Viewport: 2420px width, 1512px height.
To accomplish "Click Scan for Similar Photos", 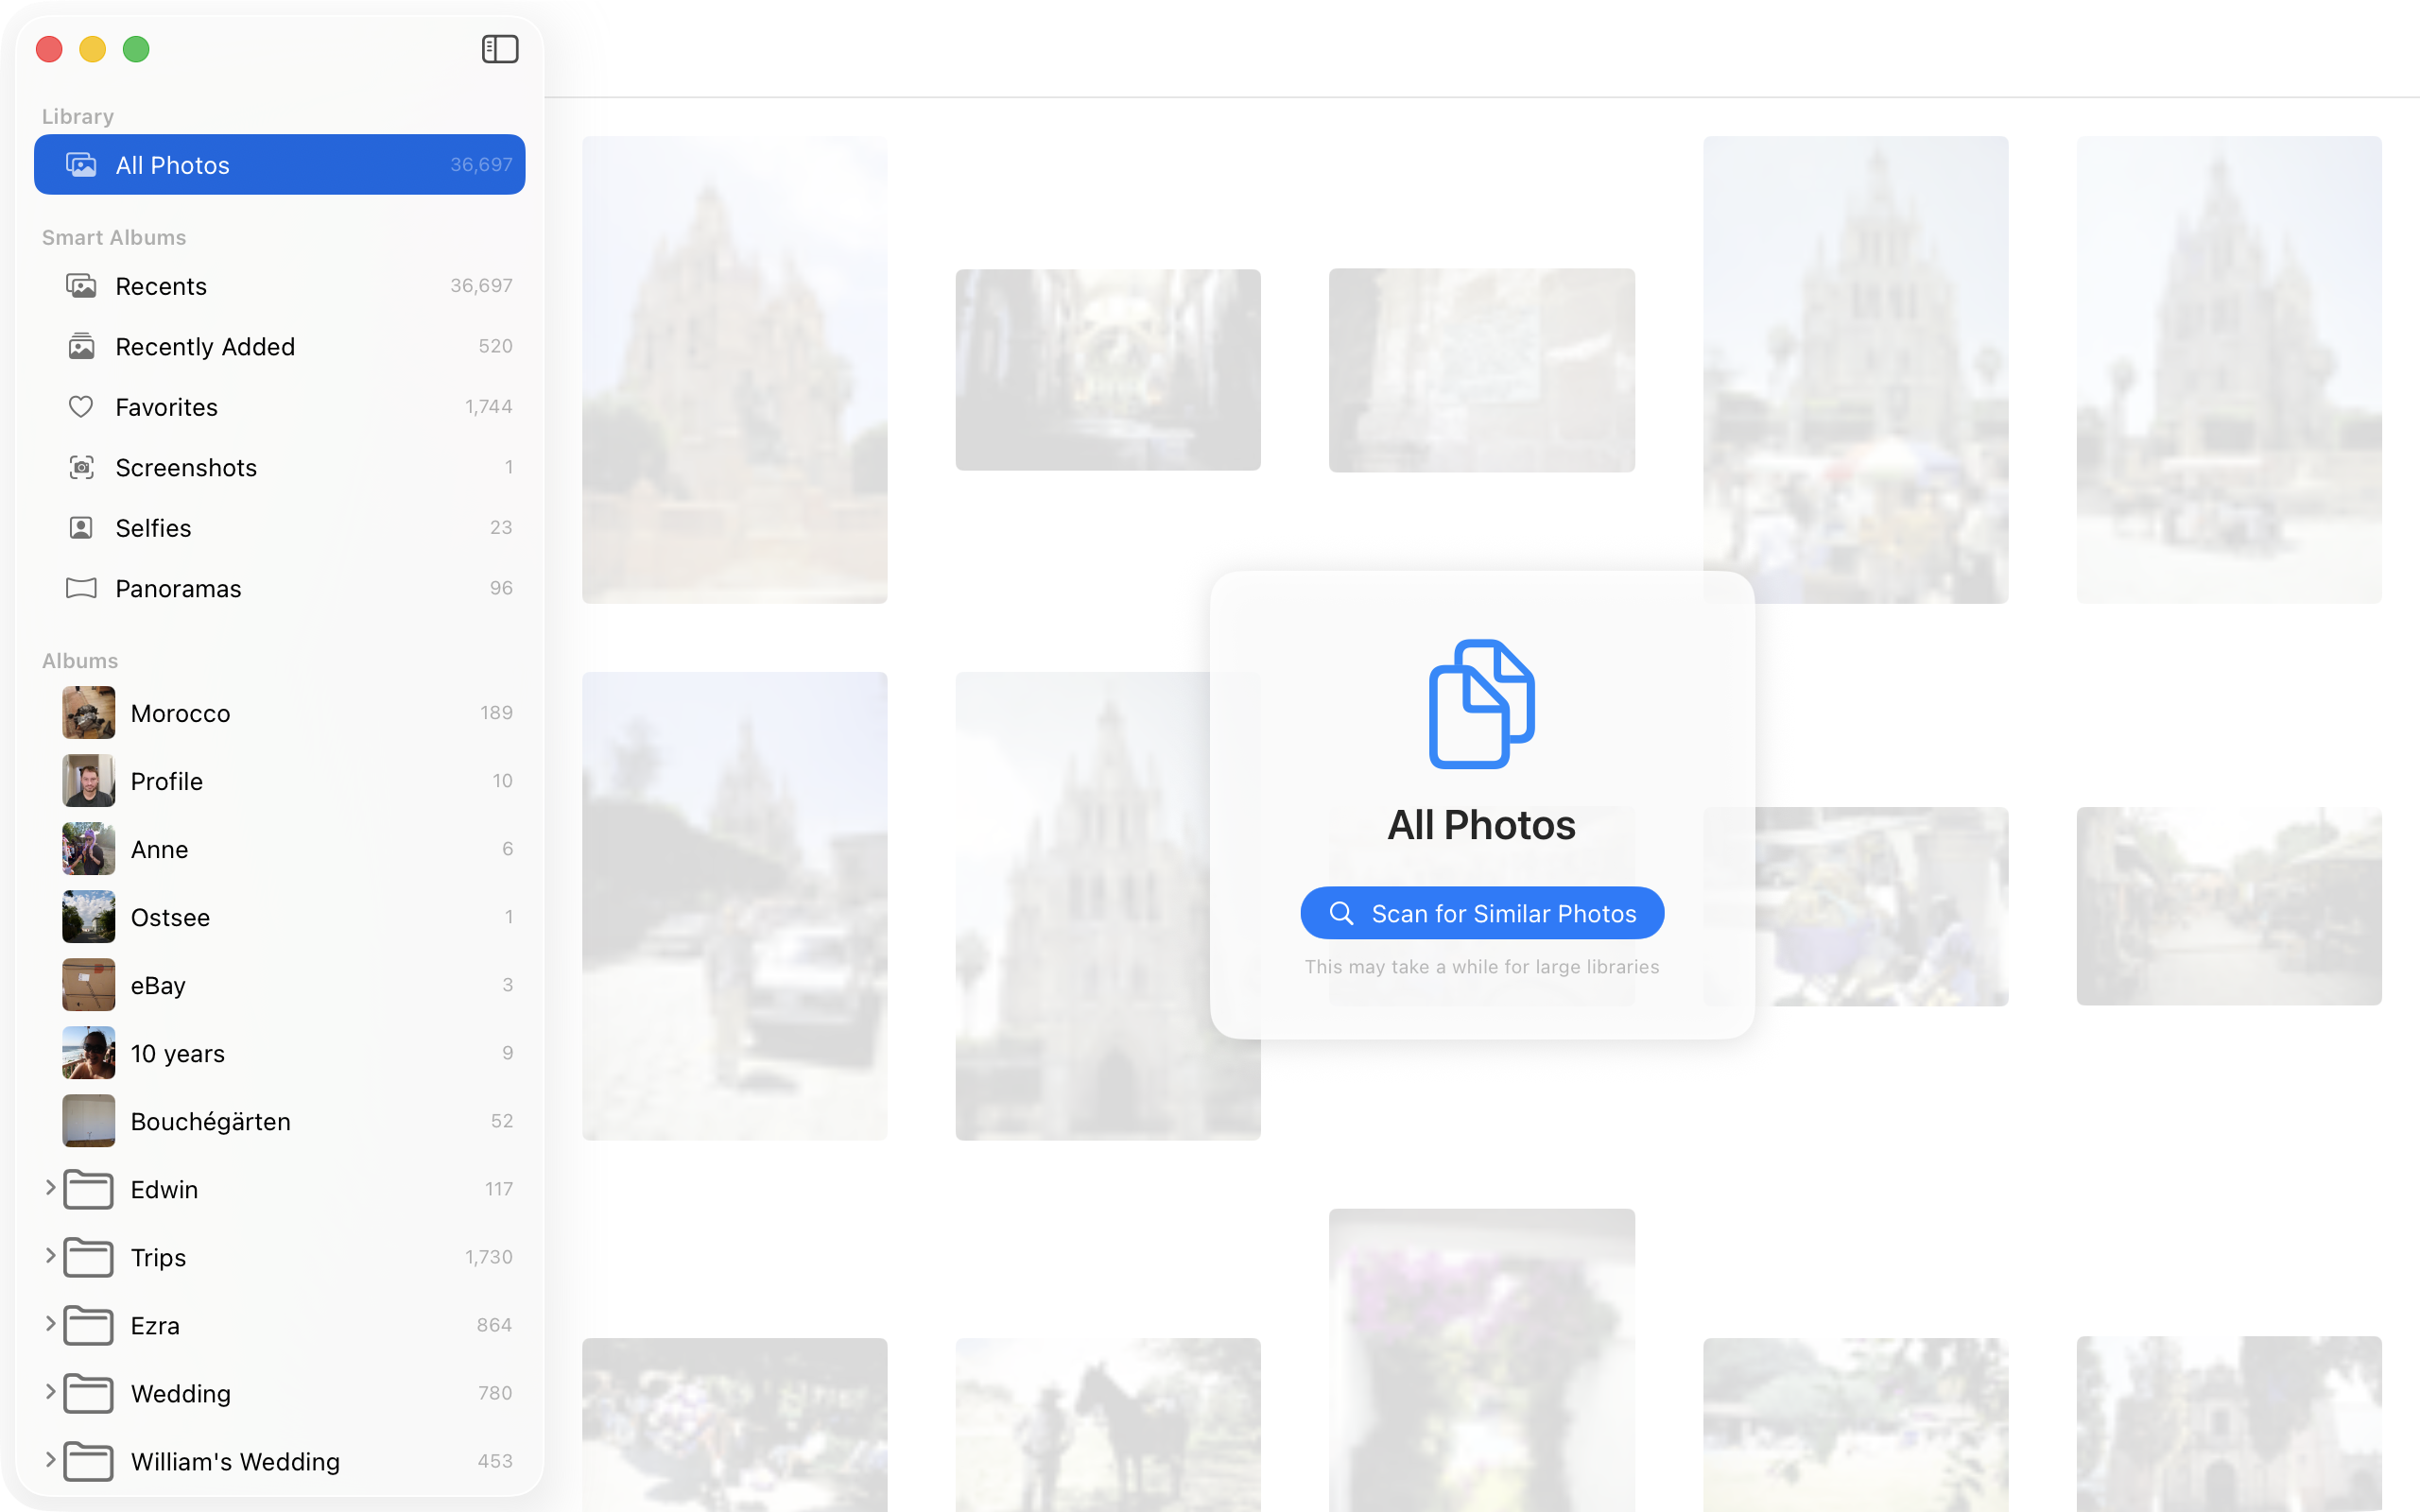I will [x=1481, y=912].
